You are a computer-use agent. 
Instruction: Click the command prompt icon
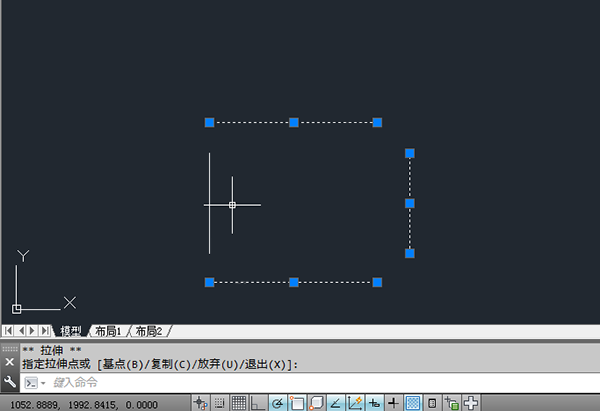pos(31,383)
